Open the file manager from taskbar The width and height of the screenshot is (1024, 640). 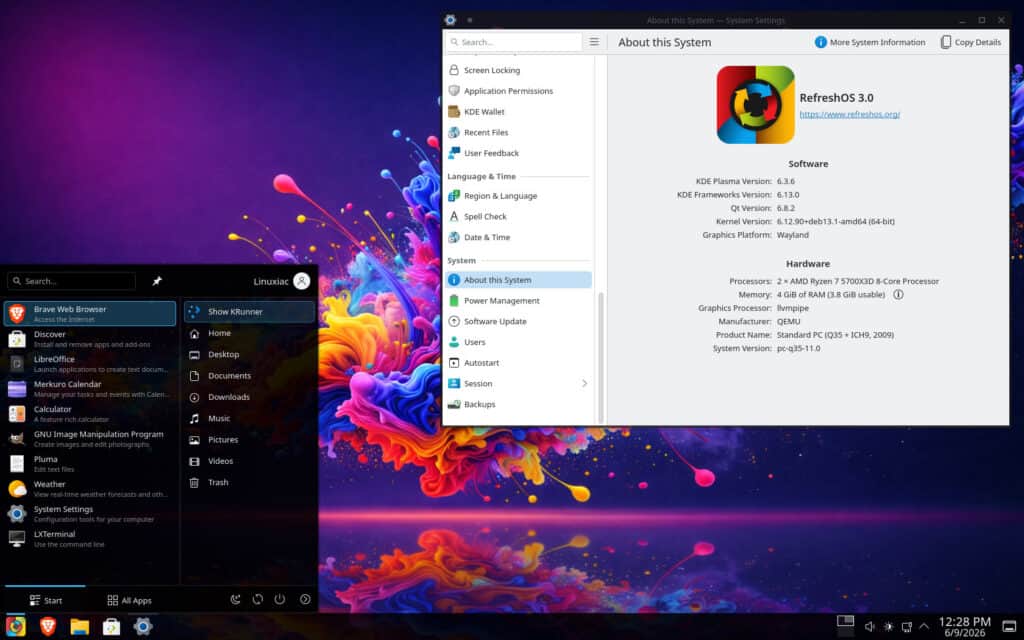pyautogui.click(x=80, y=626)
